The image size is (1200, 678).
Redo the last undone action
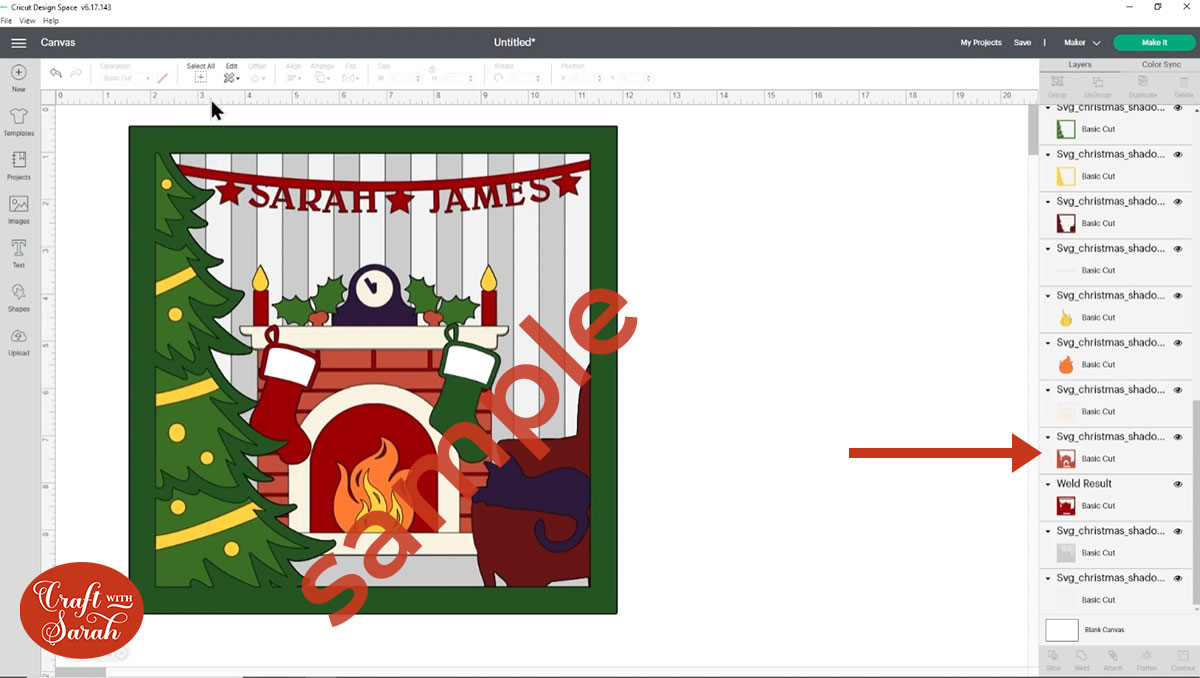click(x=76, y=73)
